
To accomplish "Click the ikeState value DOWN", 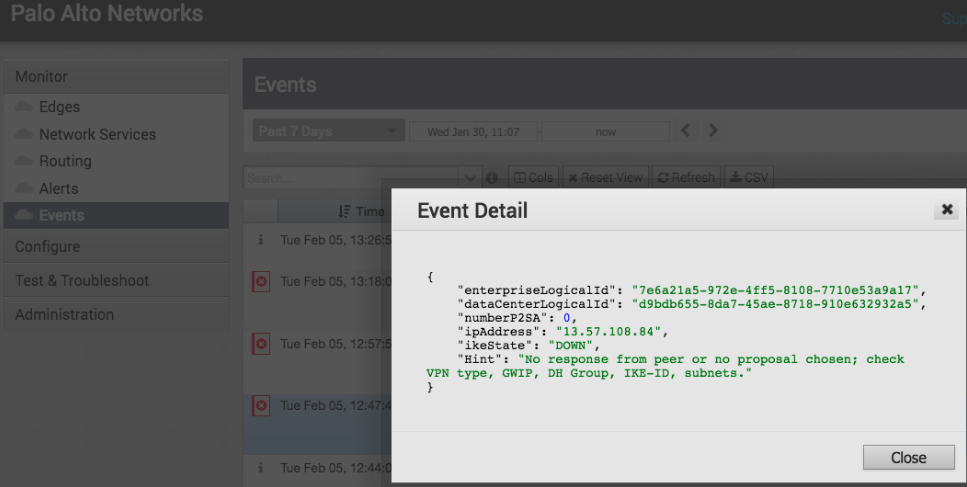I will tap(570, 345).
